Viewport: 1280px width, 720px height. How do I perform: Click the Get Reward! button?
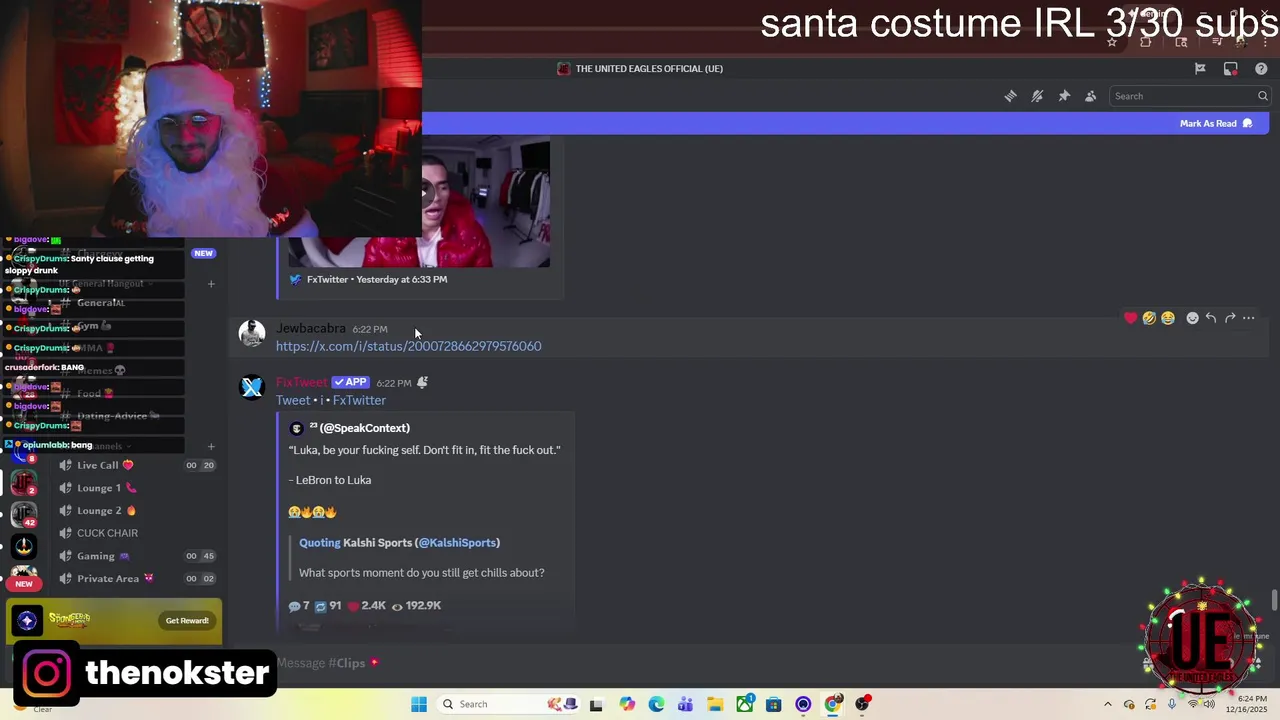[187, 621]
